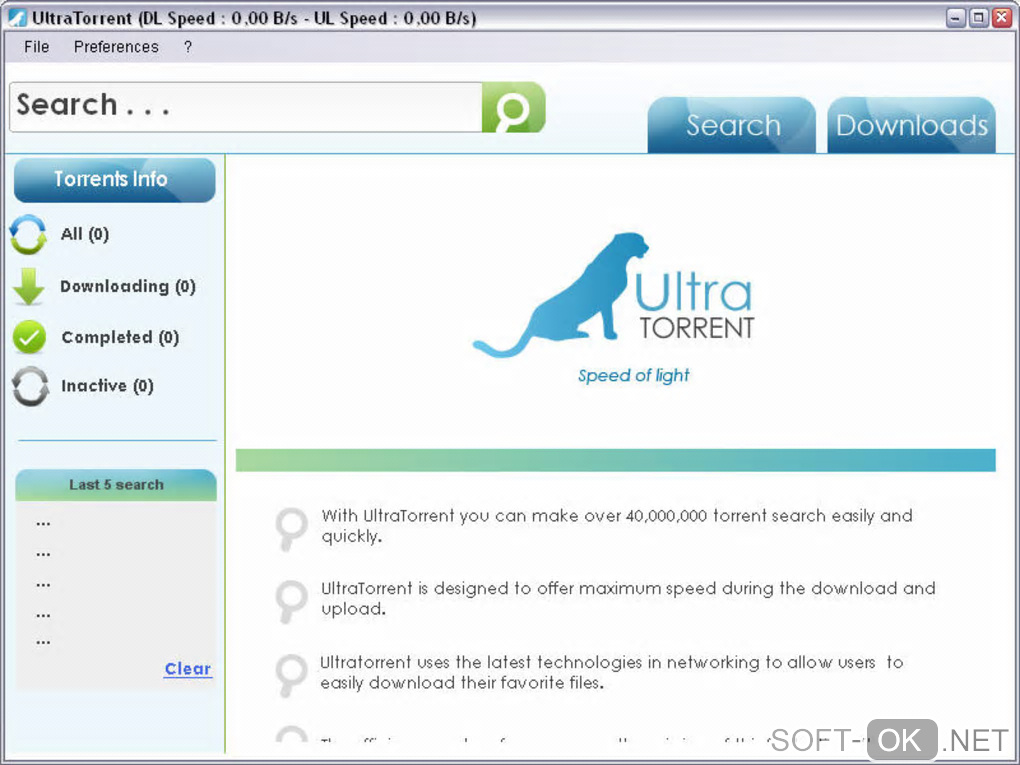Click the Last 5 search header
Viewport: 1020px width, 765px height.
[116, 485]
